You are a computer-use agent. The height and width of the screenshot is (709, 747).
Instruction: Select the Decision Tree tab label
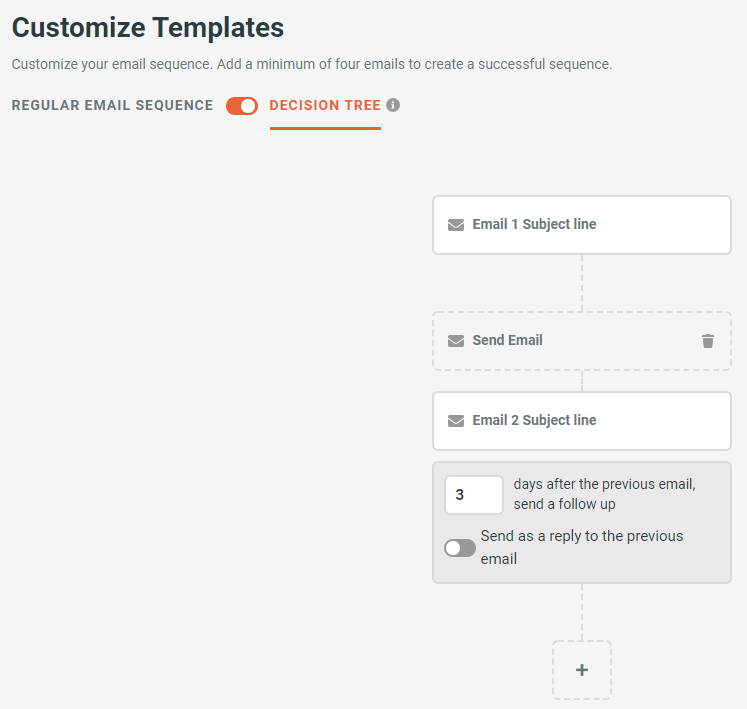pyautogui.click(x=325, y=105)
